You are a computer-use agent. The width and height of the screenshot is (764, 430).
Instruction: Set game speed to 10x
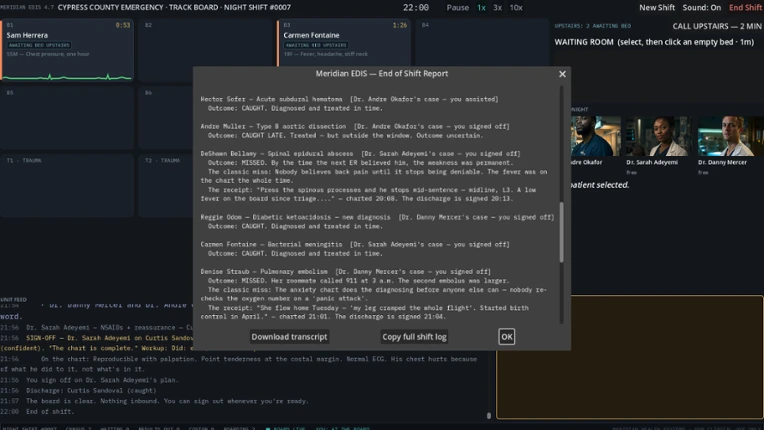click(516, 8)
